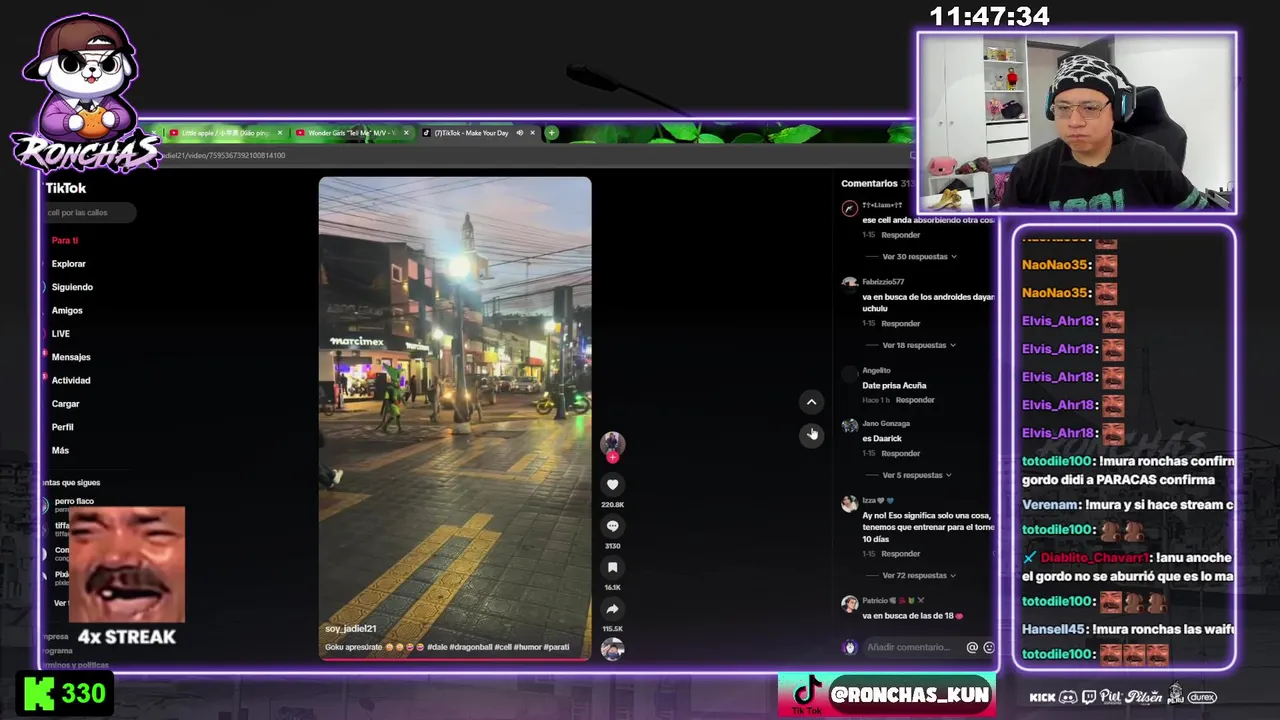
Task: Open Cargar in TikTok sidebar
Action: click(66, 404)
